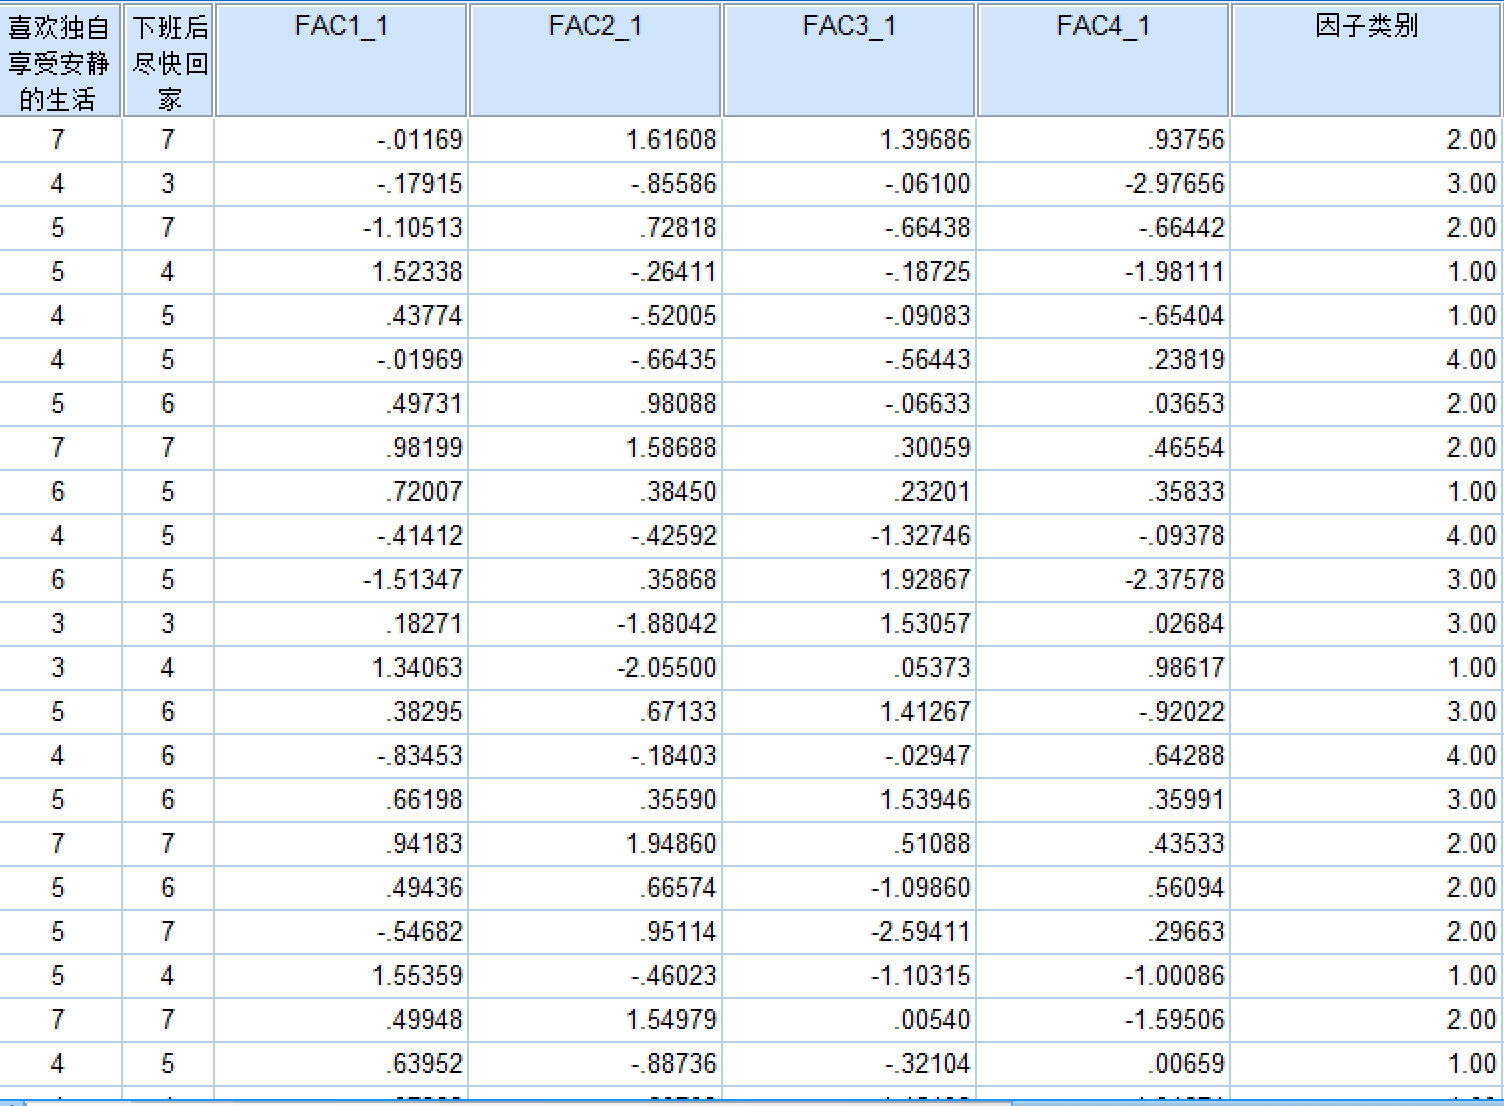Click cell value -2.97656
This screenshot has height=1106, width=1504.
click(x=1175, y=184)
